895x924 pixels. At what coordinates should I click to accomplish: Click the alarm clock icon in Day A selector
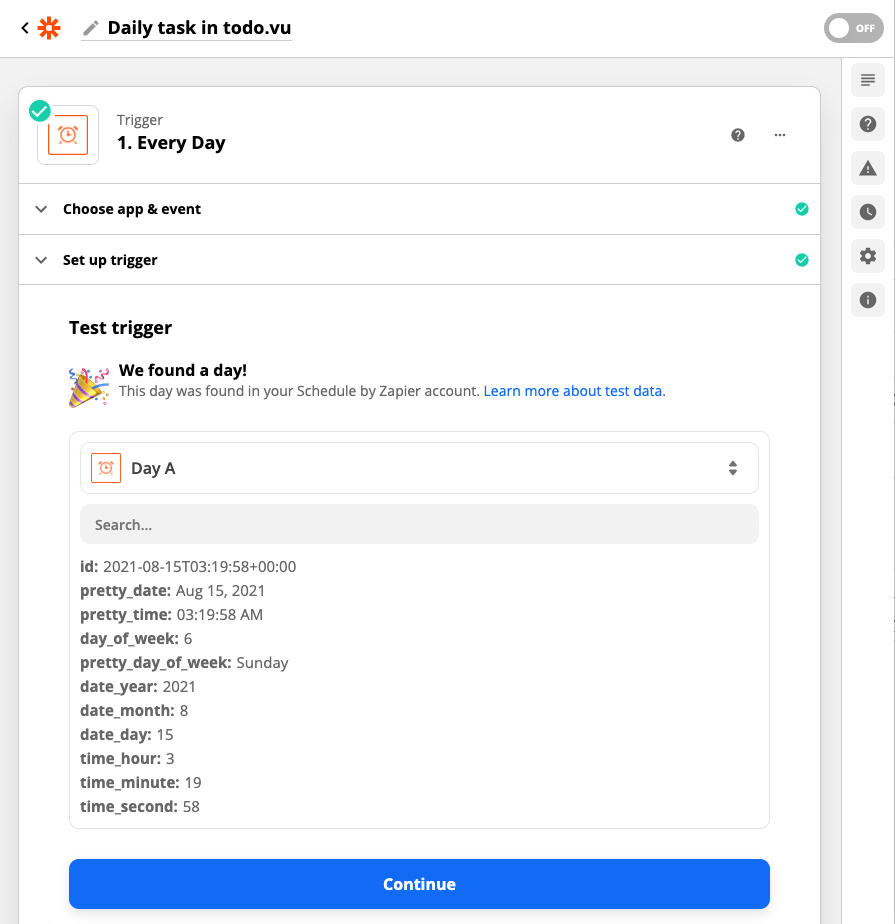(106, 468)
